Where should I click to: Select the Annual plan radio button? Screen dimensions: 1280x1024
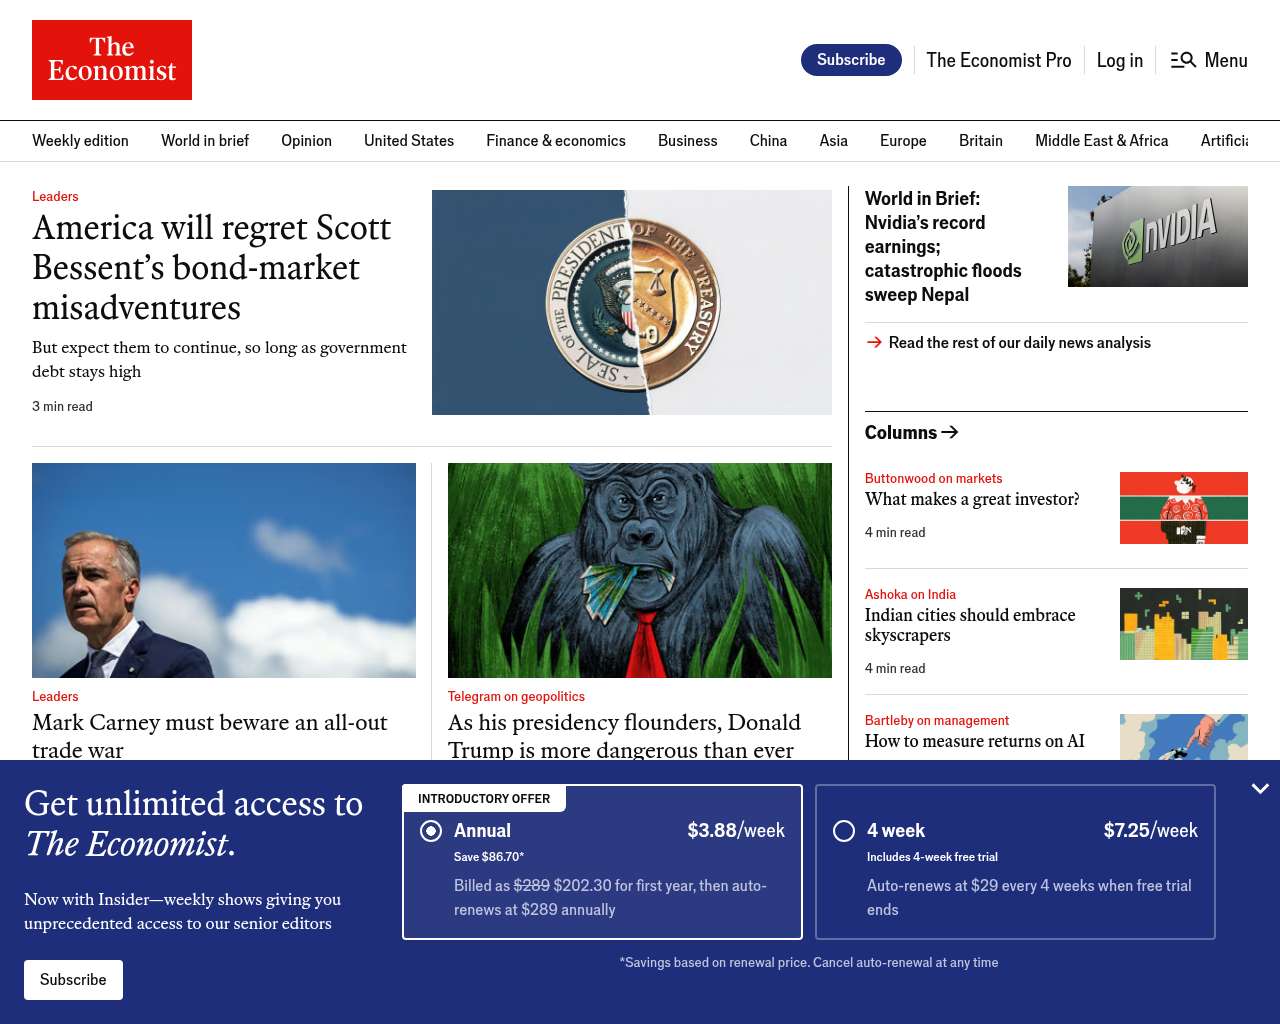click(x=431, y=831)
